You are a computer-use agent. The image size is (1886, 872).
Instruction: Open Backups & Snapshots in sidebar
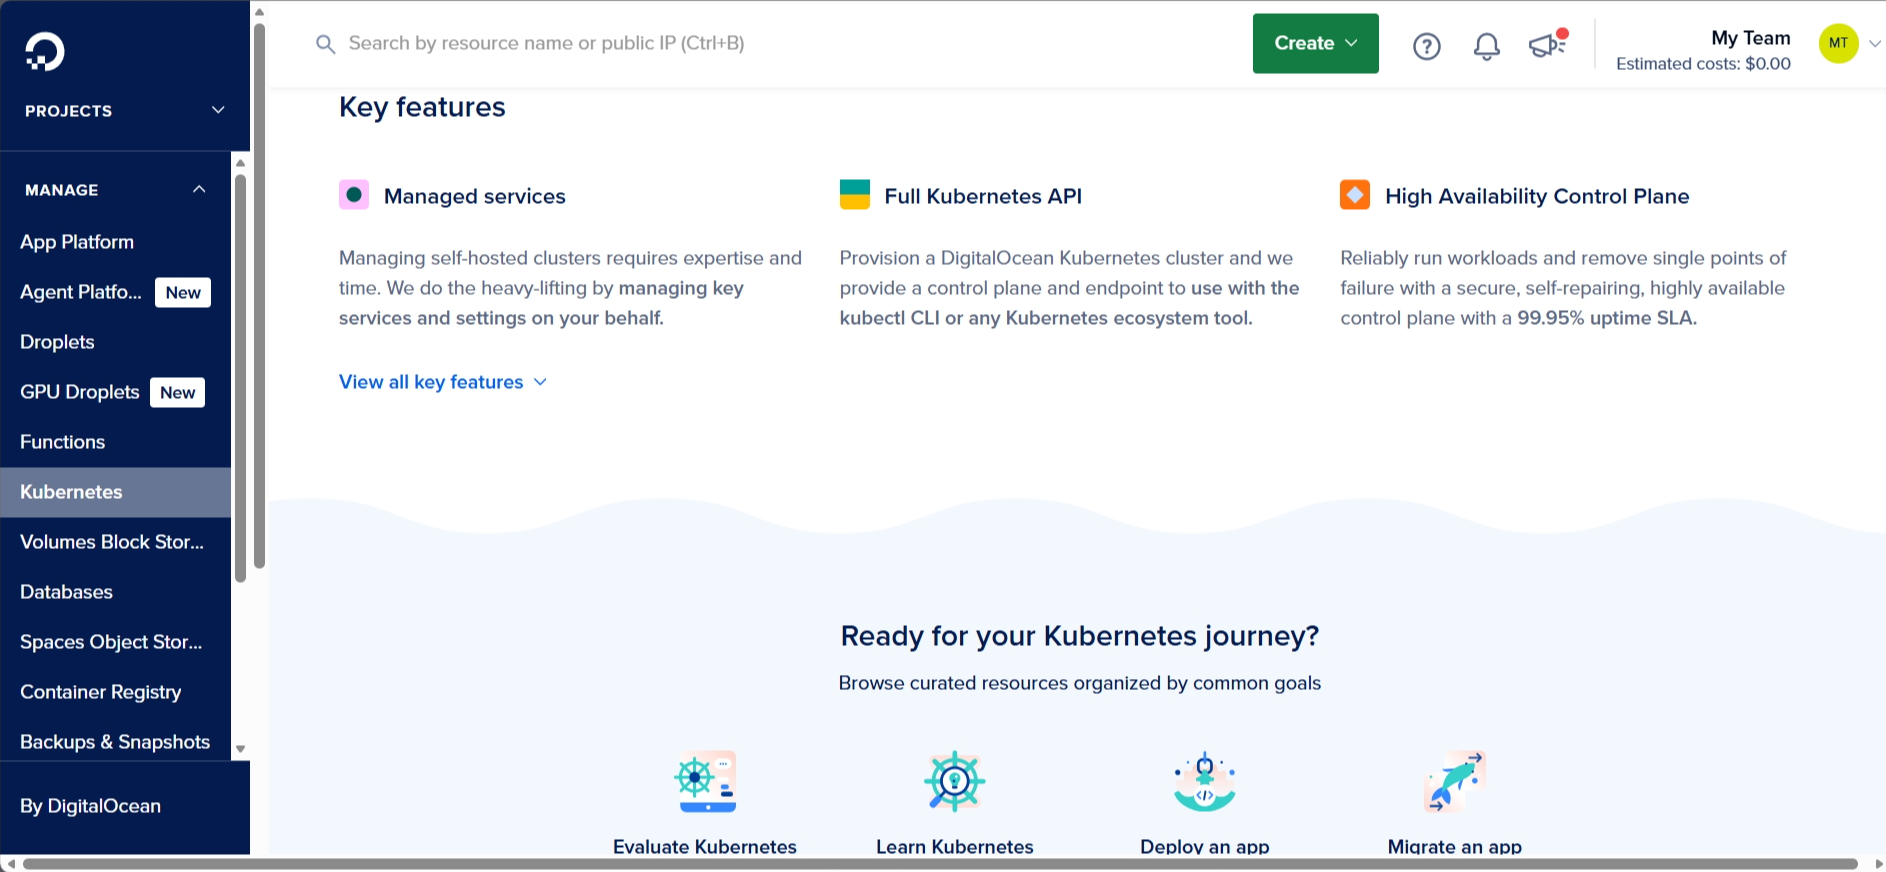(x=115, y=742)
